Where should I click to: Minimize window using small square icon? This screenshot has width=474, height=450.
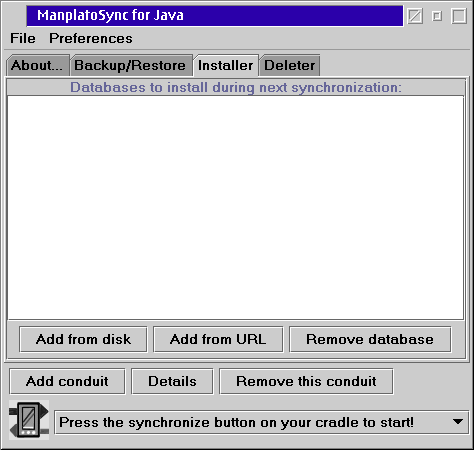tap(437, 16)
